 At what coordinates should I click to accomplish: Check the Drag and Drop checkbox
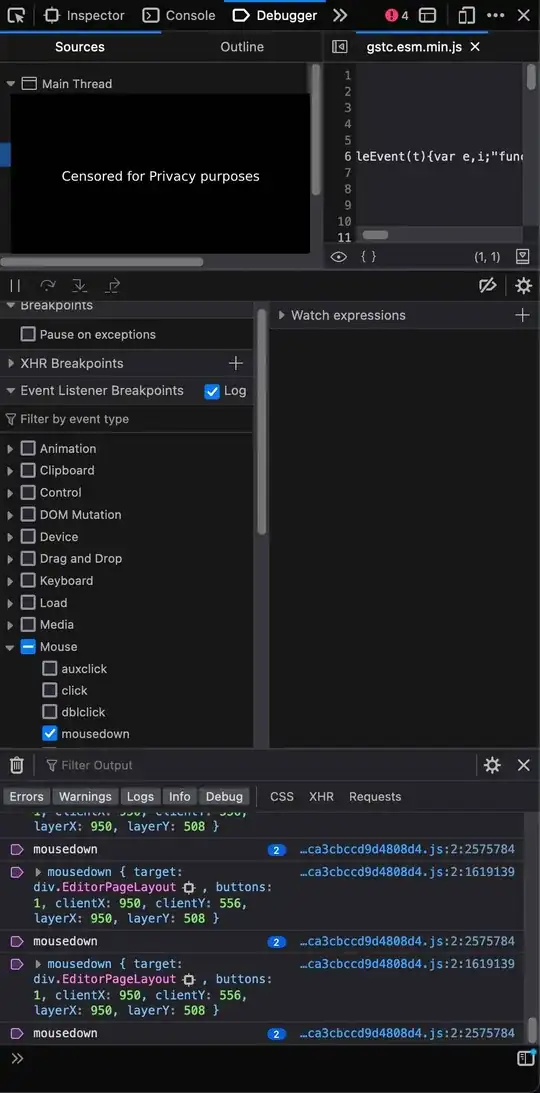(x=28, y=558)
